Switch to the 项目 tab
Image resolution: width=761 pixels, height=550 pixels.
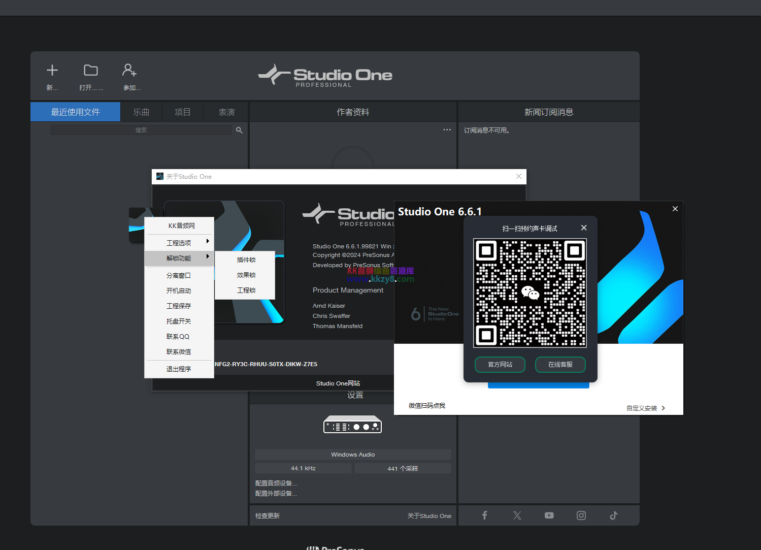(182, 112)
